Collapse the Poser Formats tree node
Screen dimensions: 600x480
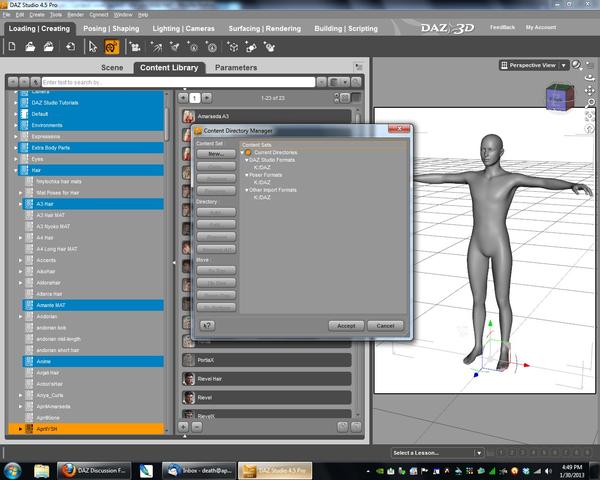(x=247, y=174)
